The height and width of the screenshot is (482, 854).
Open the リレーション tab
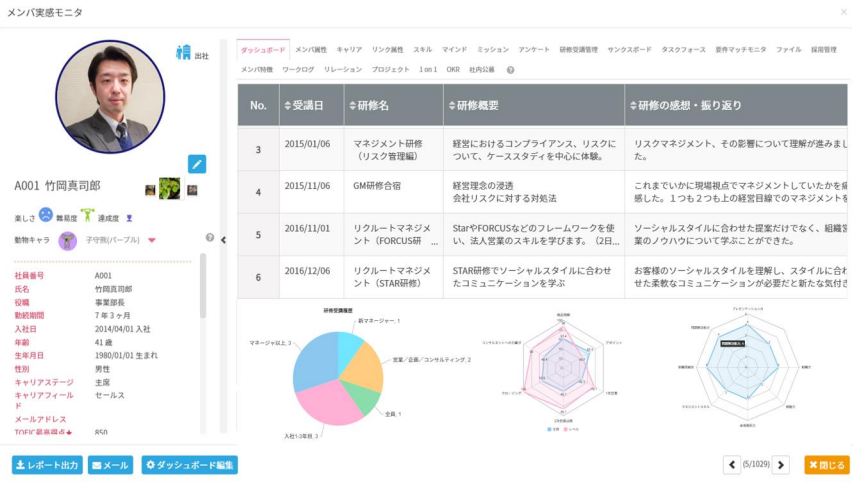(343, 70)
